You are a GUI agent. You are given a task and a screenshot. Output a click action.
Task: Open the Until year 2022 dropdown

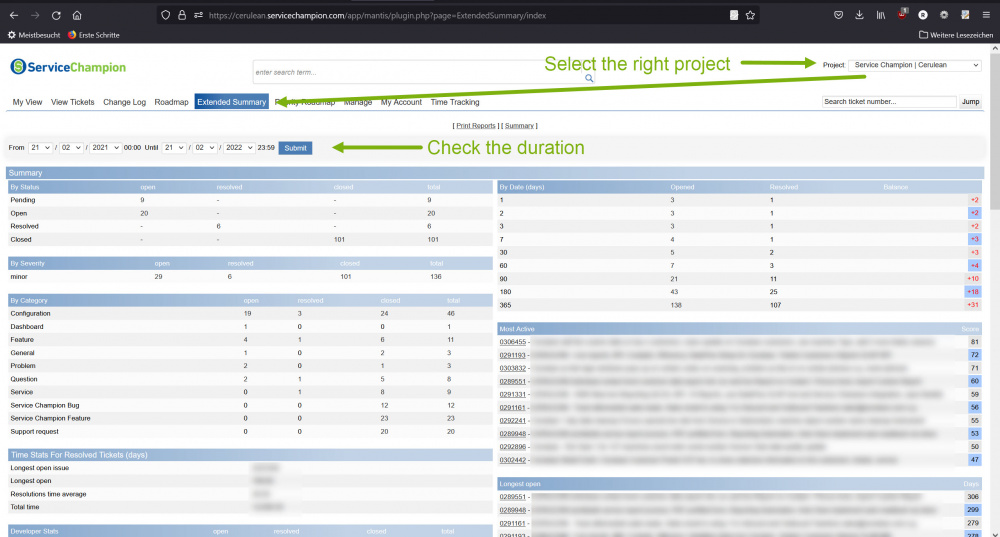point(239,147)
